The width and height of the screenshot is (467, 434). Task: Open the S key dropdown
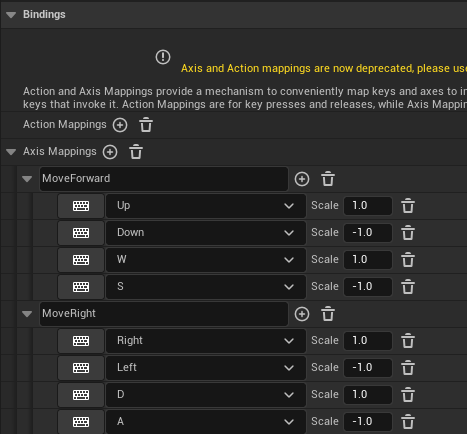tap(206, 287)
